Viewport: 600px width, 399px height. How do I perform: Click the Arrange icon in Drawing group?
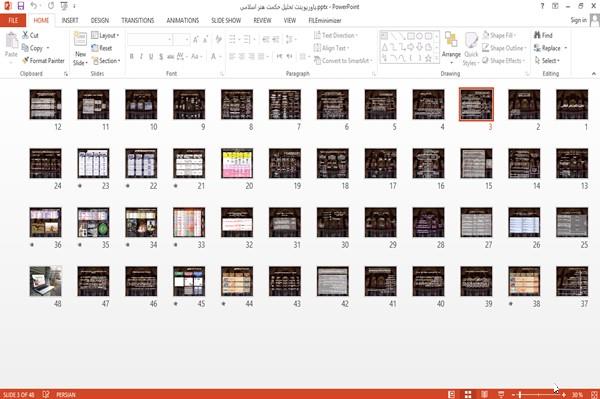tap(451, 40)
